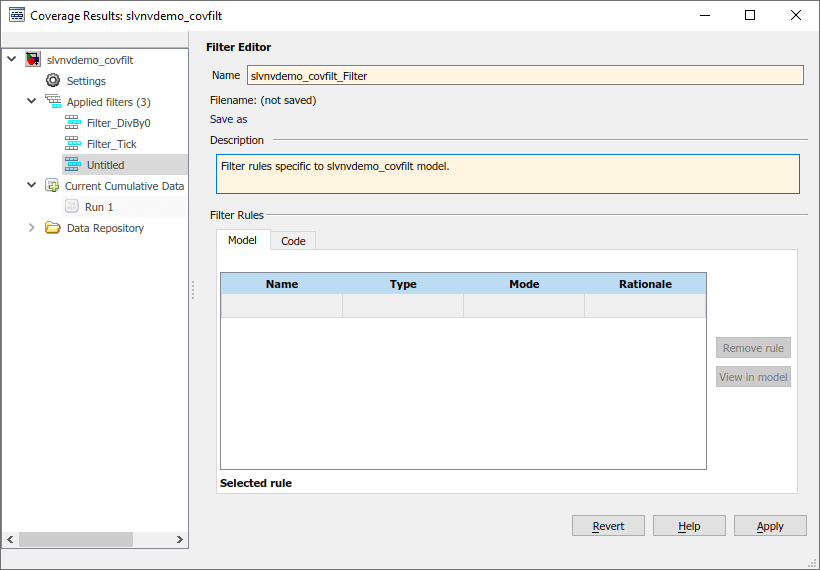Switch to the Model tab
Viewport: 820px width, 570px height.
[x=242, y=240]
